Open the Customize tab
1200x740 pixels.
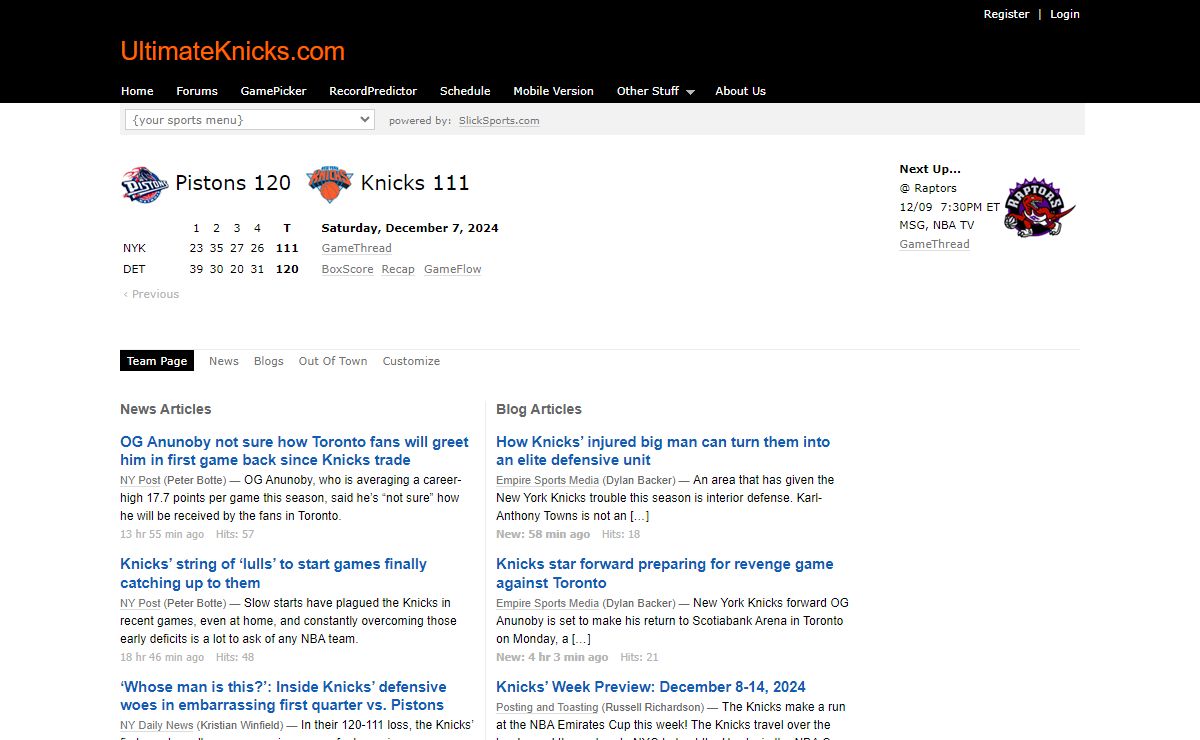(x=411, y=361)
